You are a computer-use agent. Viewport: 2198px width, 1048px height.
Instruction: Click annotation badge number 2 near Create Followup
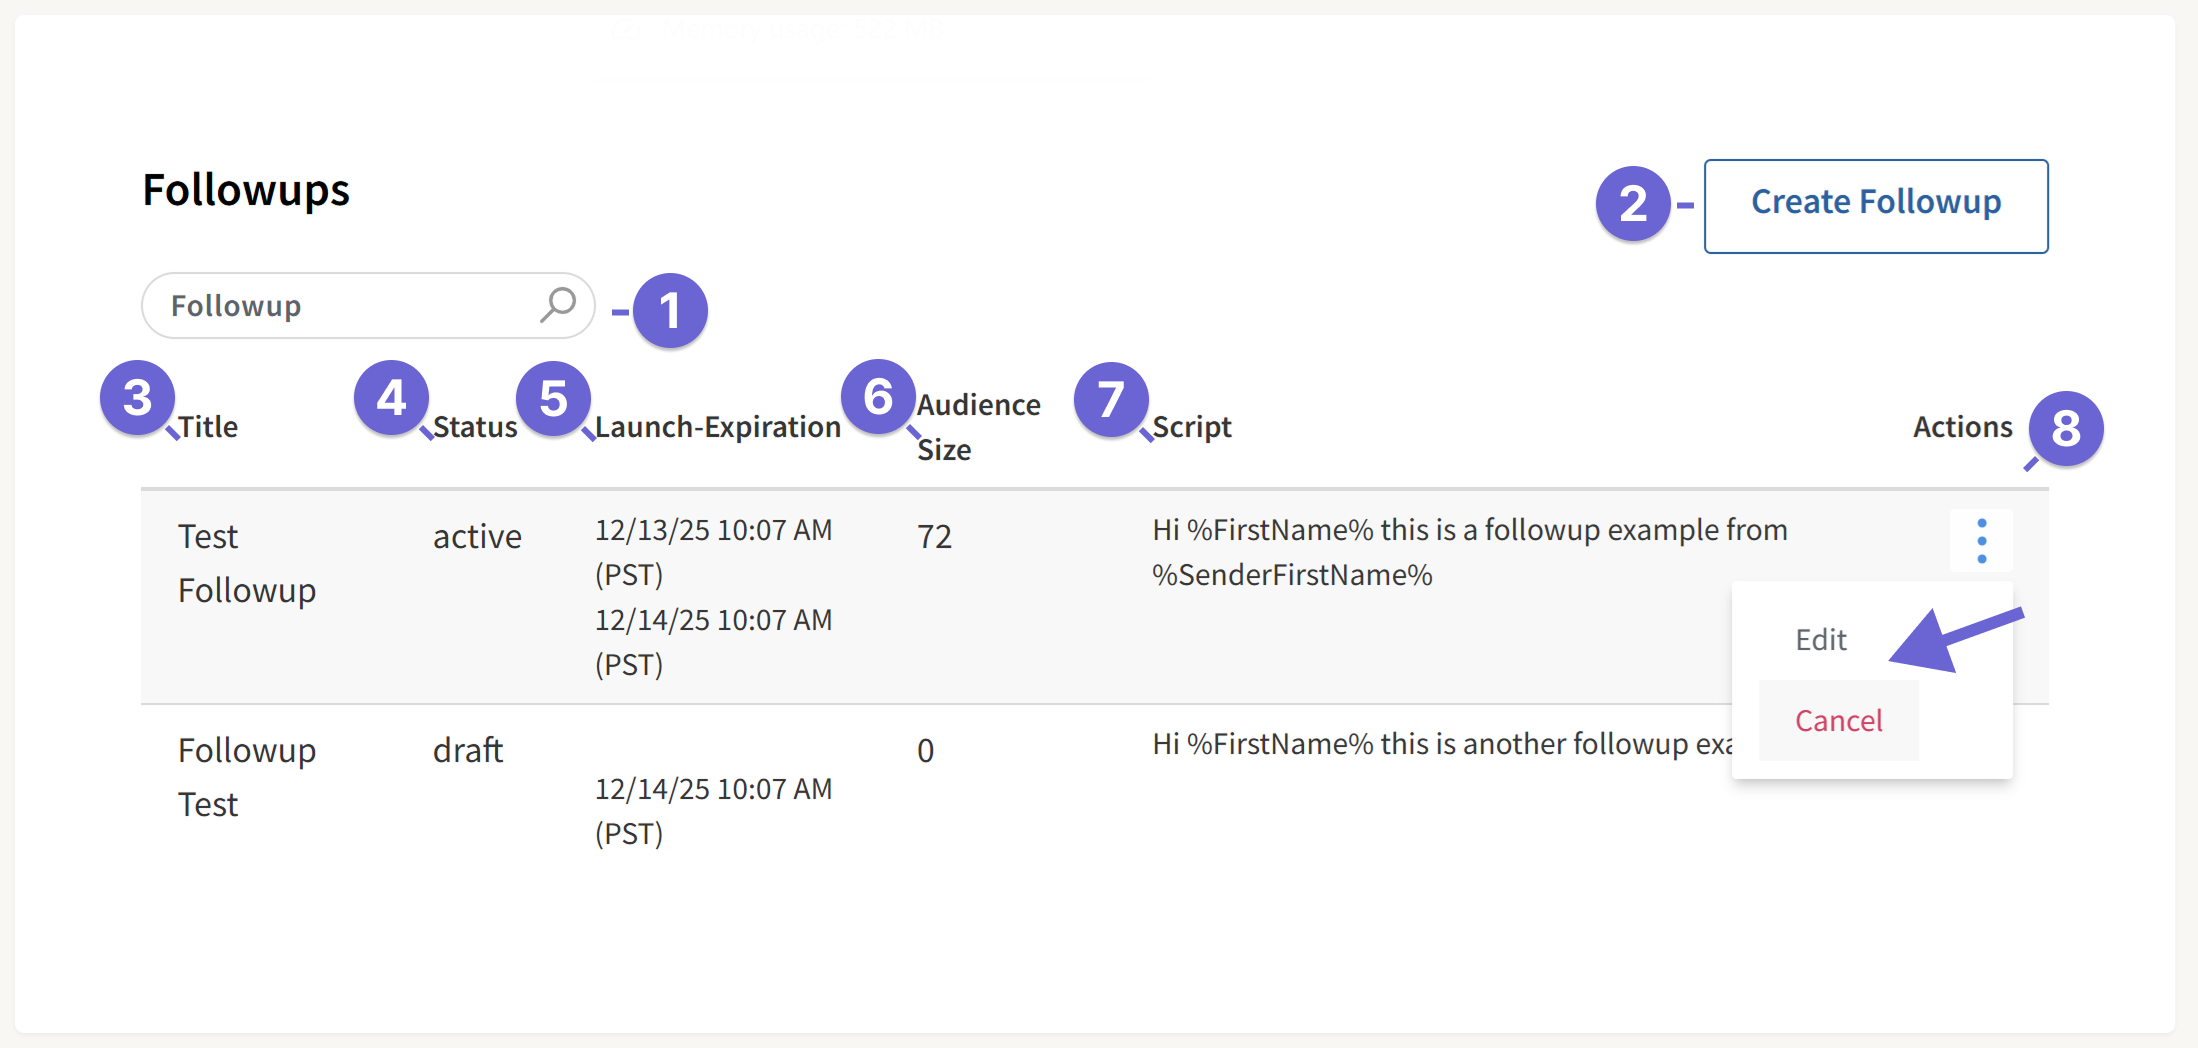1634,204
